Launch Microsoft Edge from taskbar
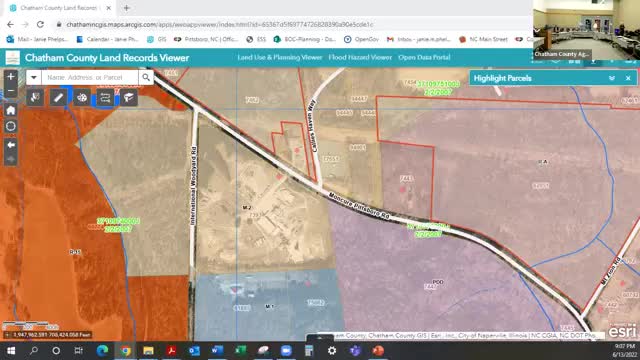Image resolution: width=640 pixels, height=360 pixels. click(x=102, y=351)
